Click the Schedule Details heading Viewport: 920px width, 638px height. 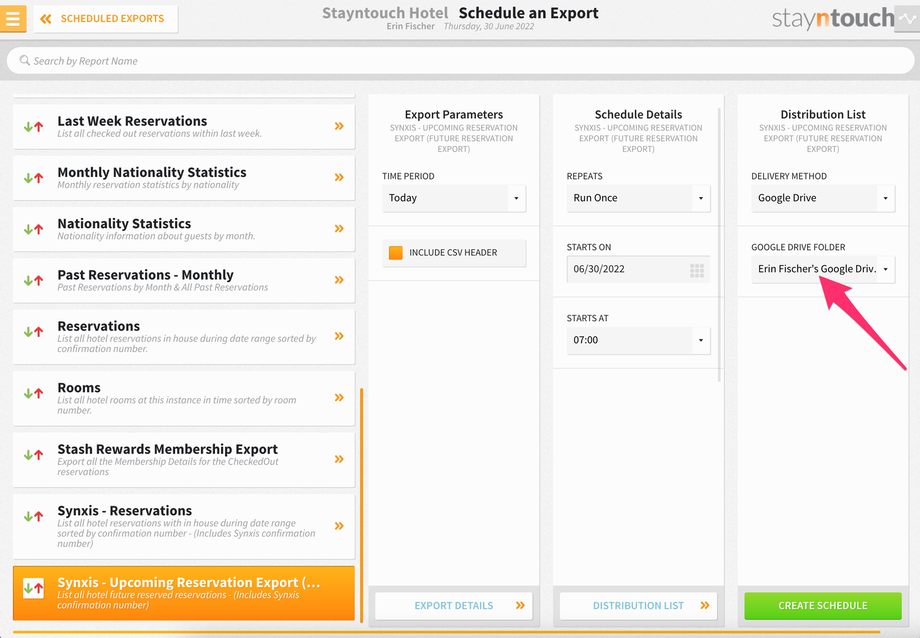tap(638, 114)
